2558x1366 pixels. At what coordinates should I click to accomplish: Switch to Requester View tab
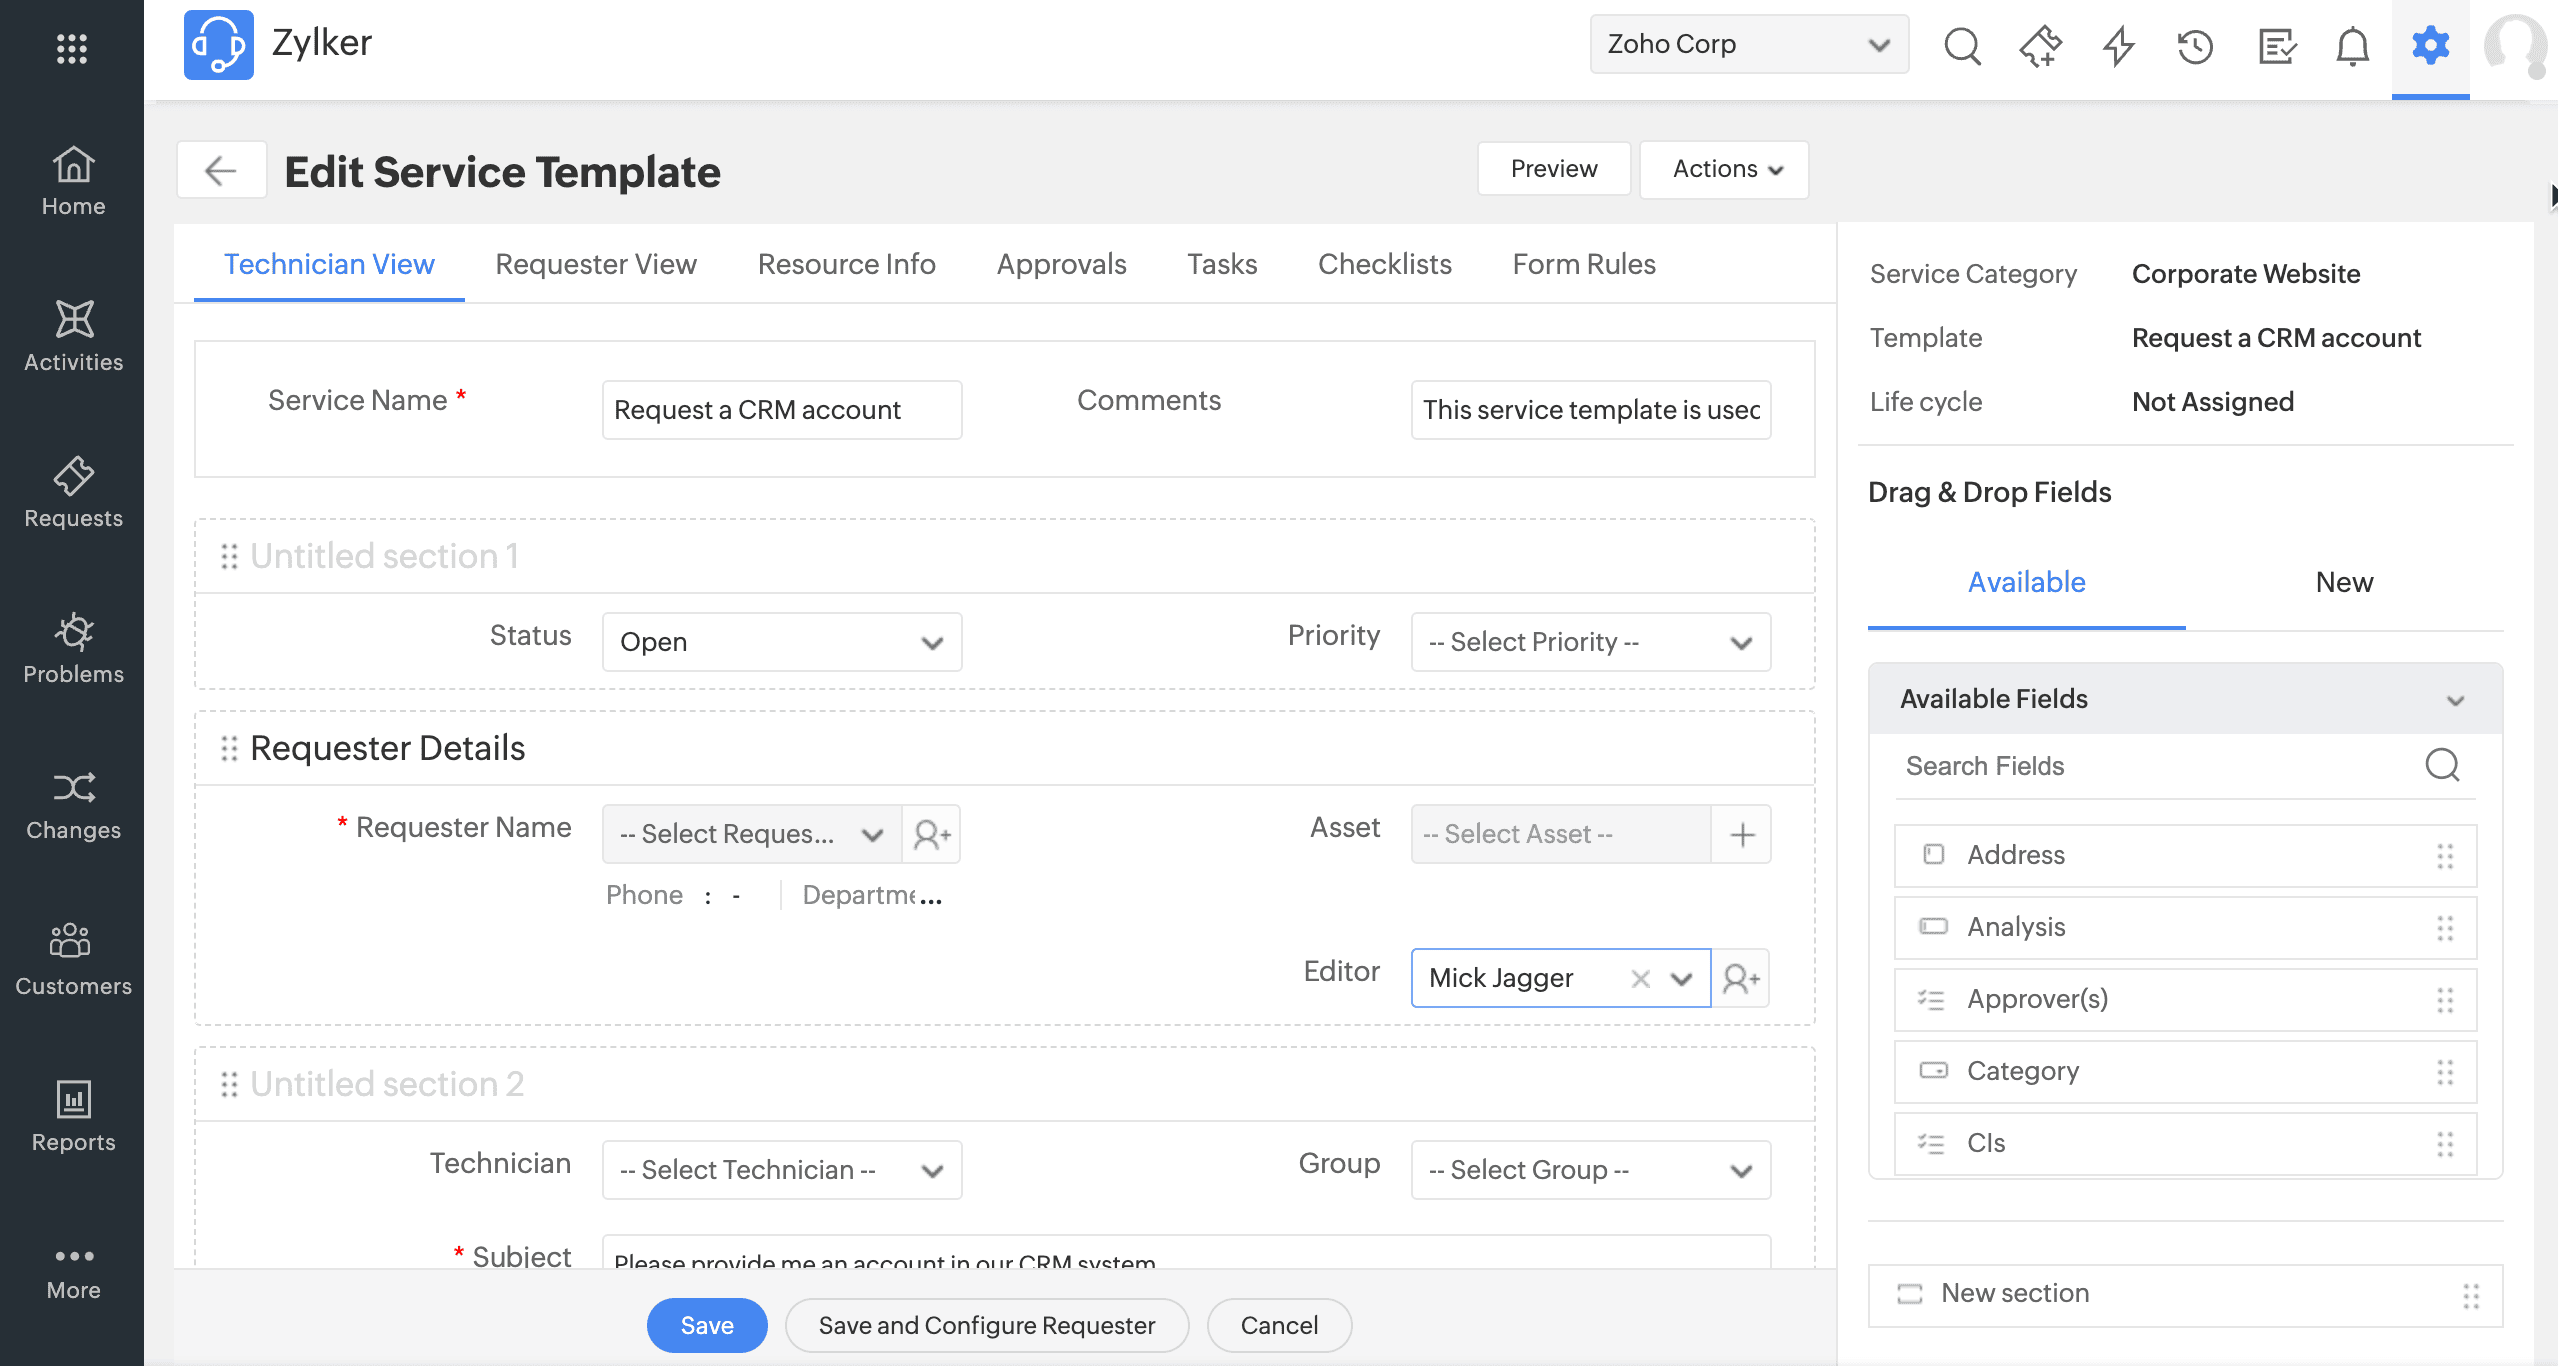(x=595, y=264)
